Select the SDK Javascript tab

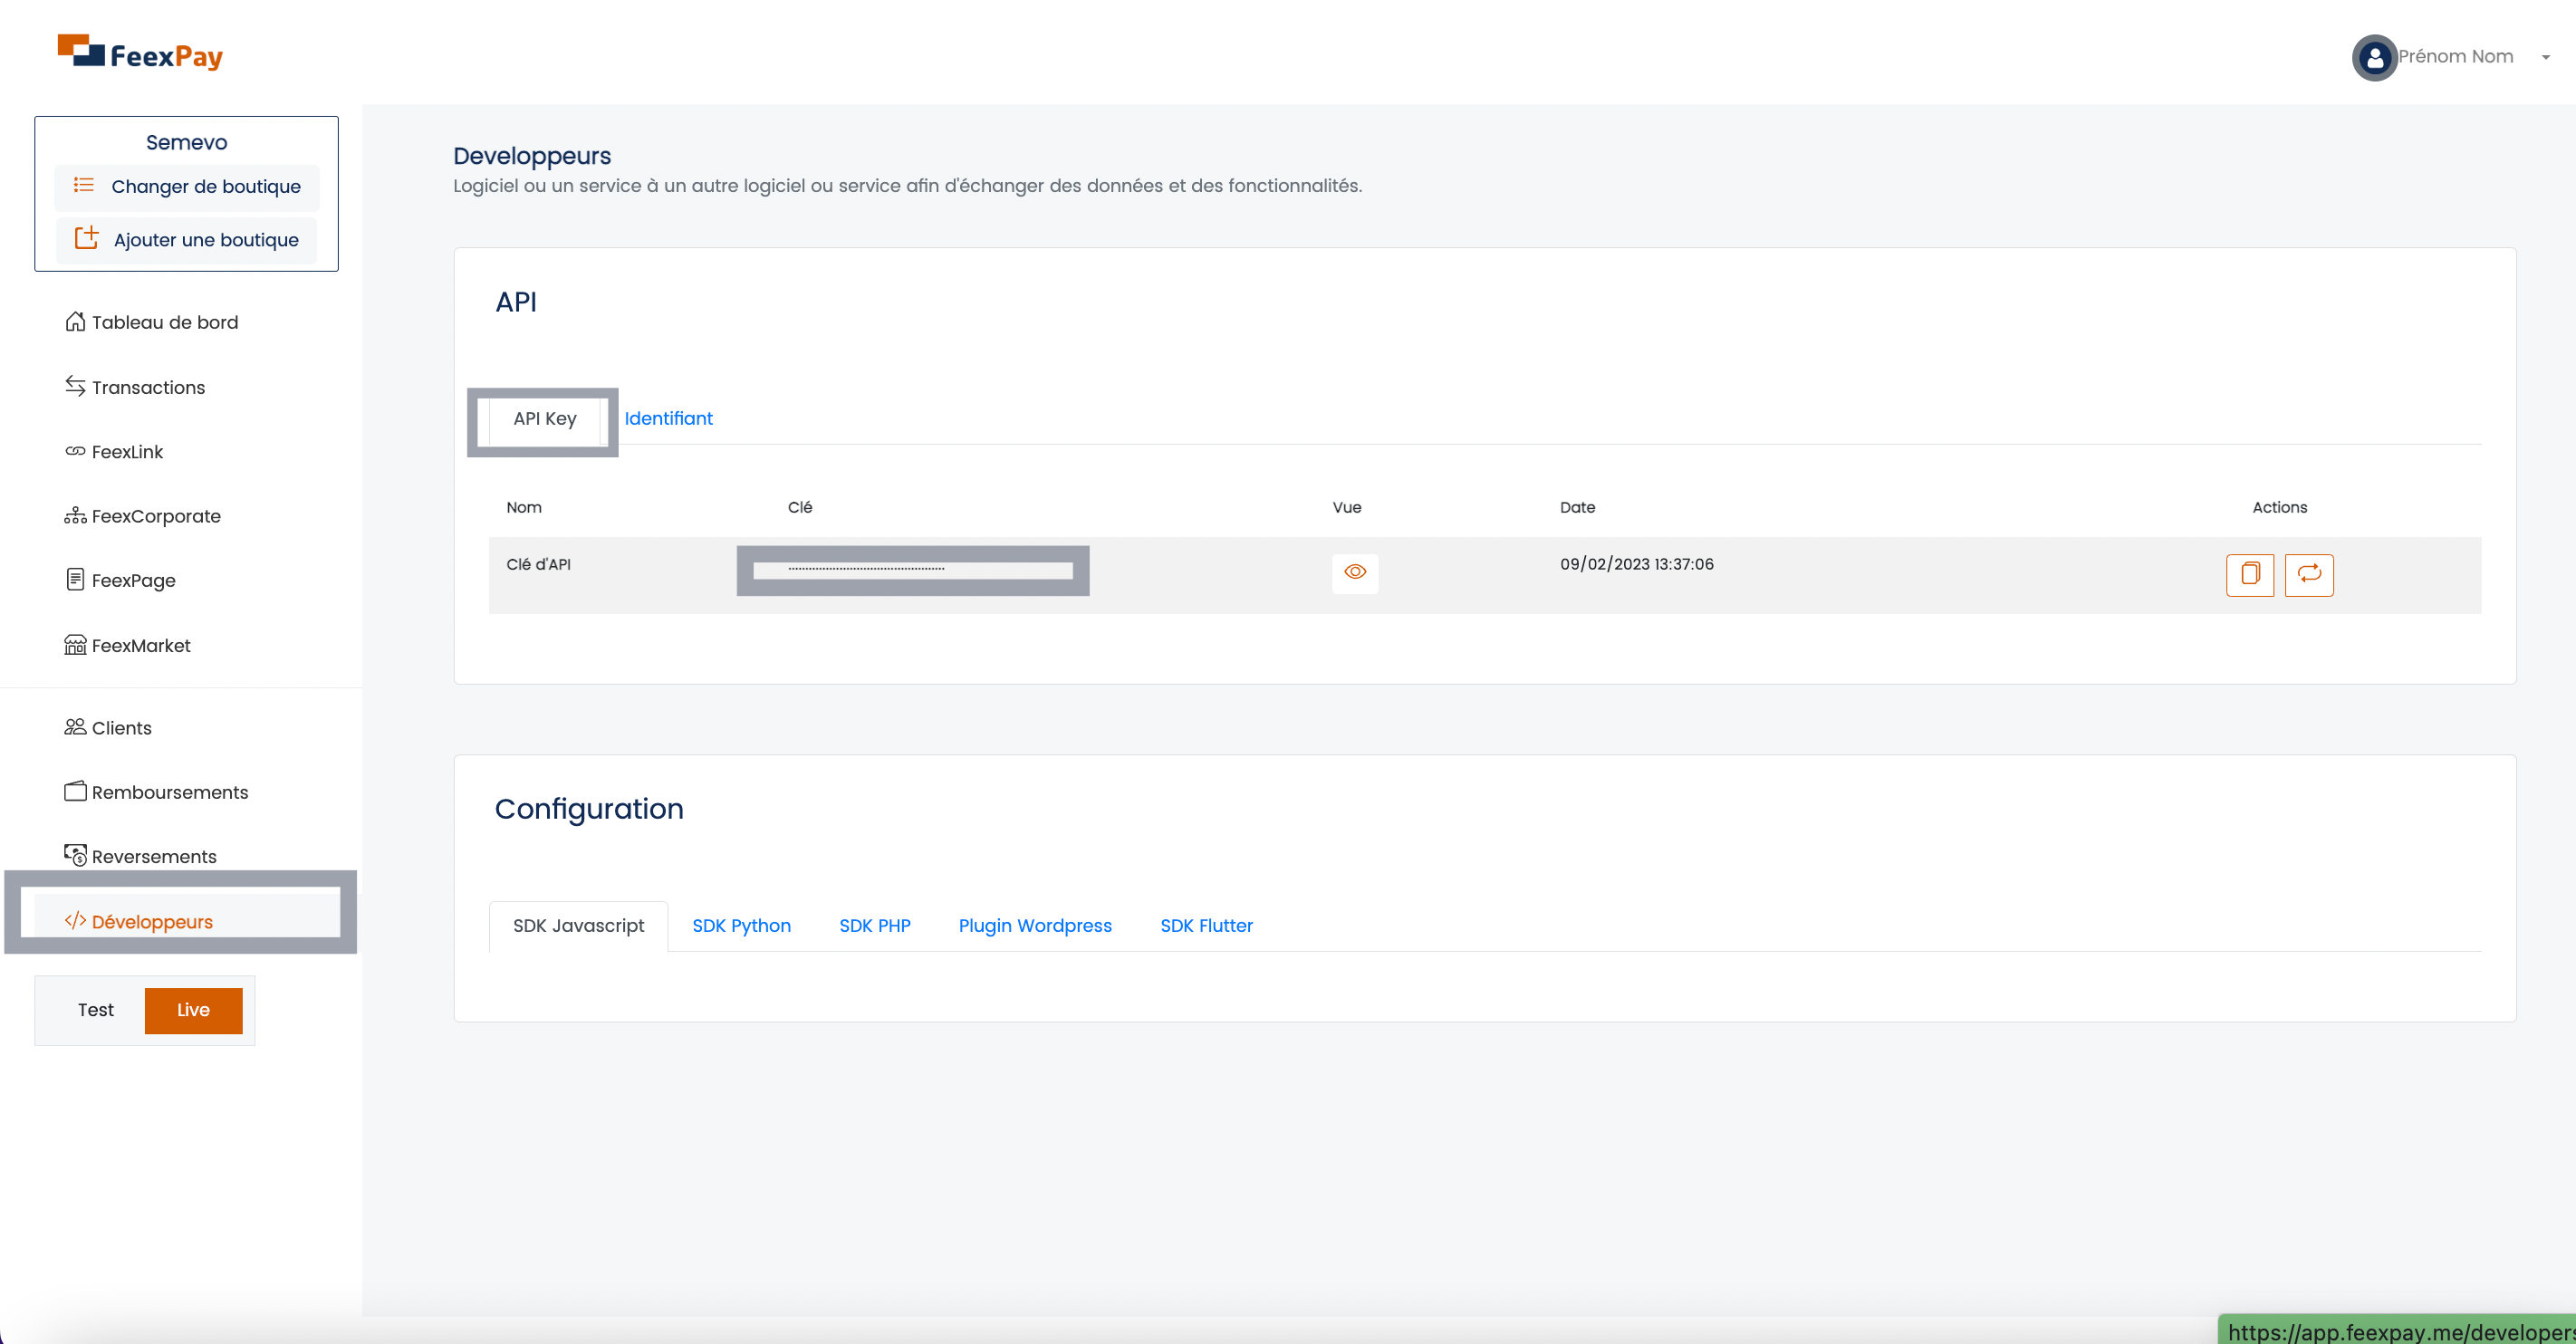[x=578, y=926]
